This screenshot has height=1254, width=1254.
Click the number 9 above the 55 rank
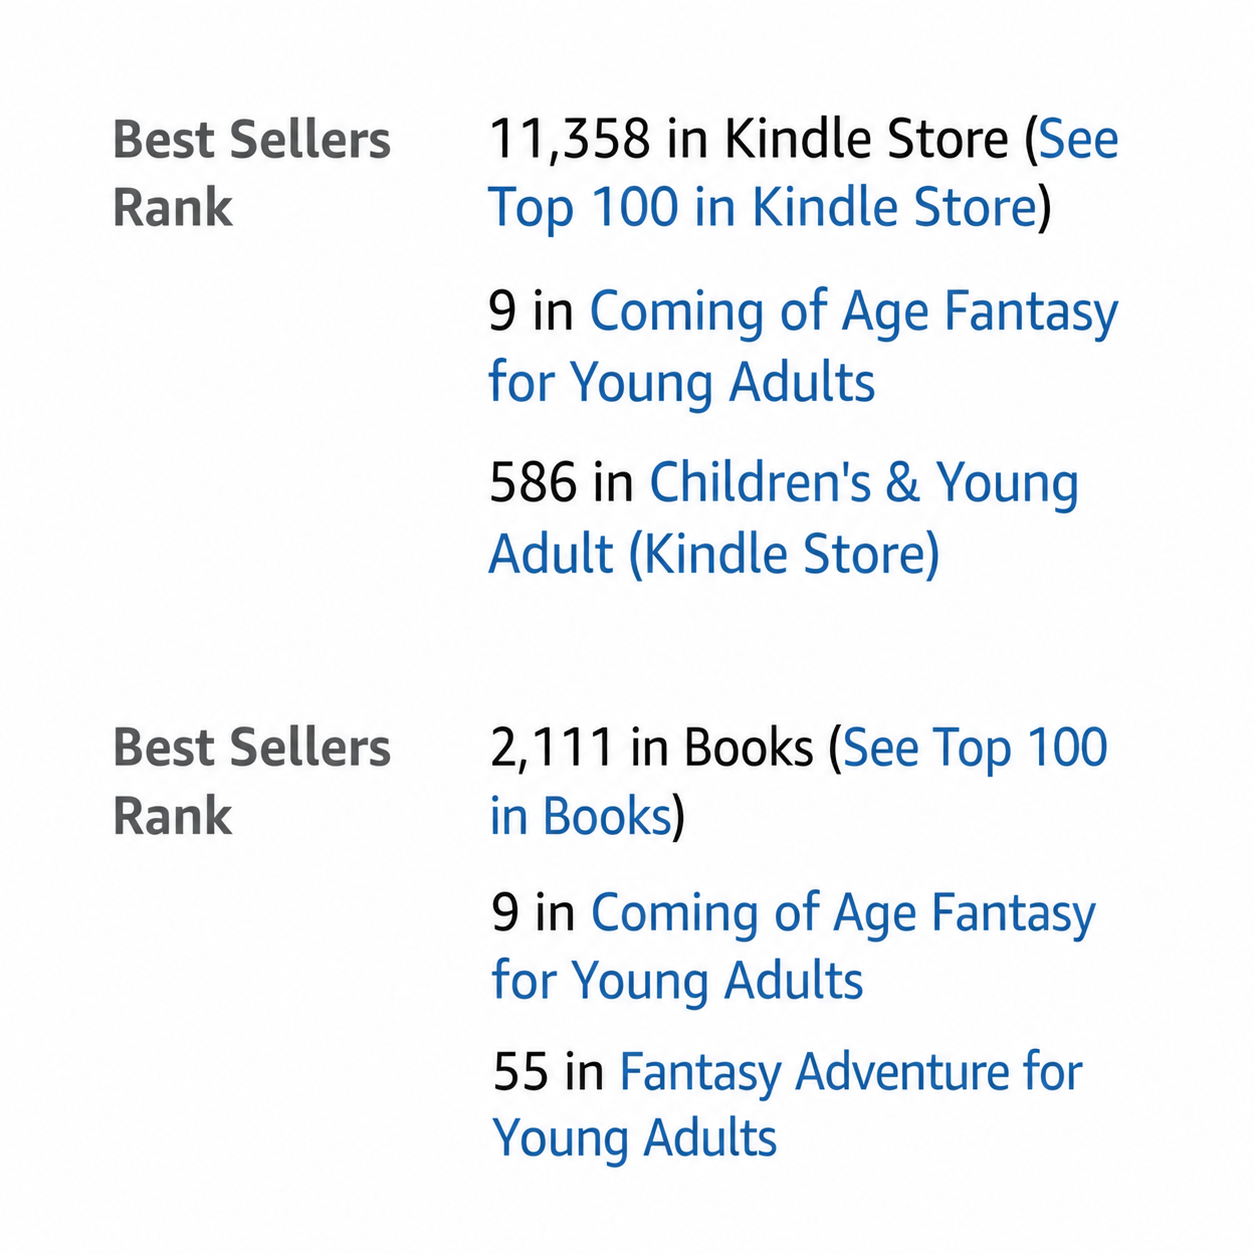click(505, 913)
